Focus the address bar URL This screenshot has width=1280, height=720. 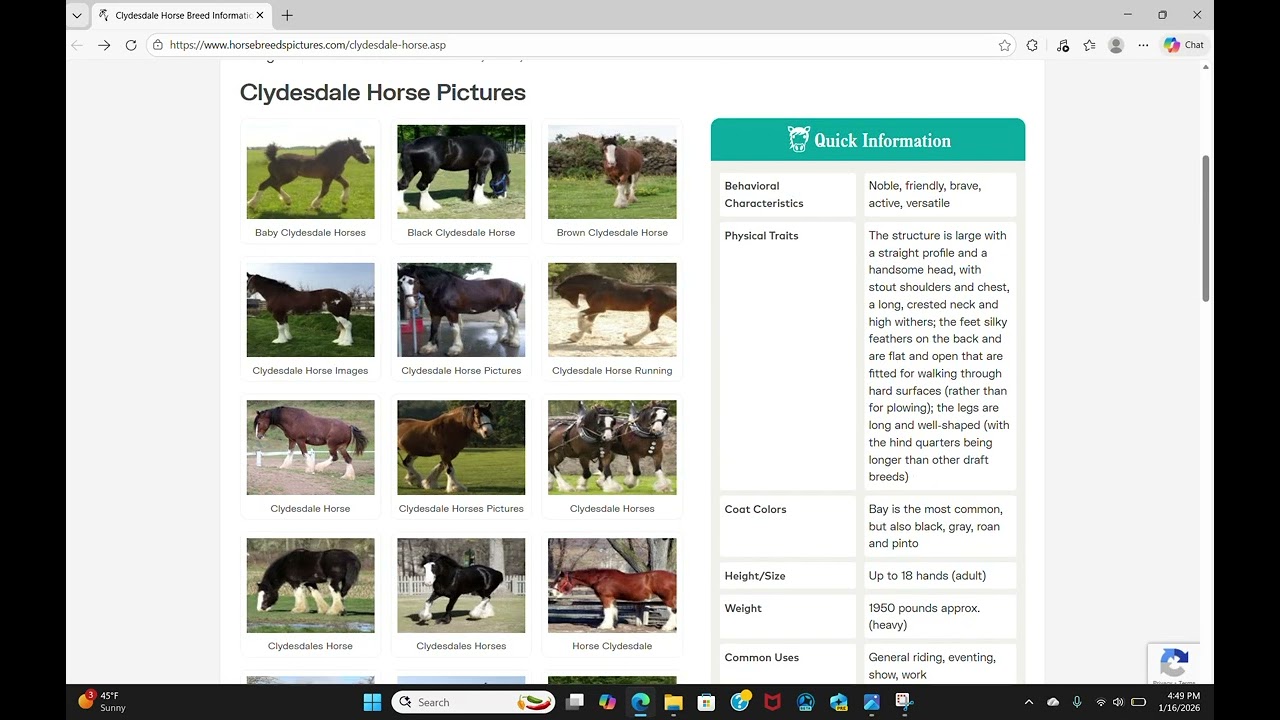click(x=308, y=45)
